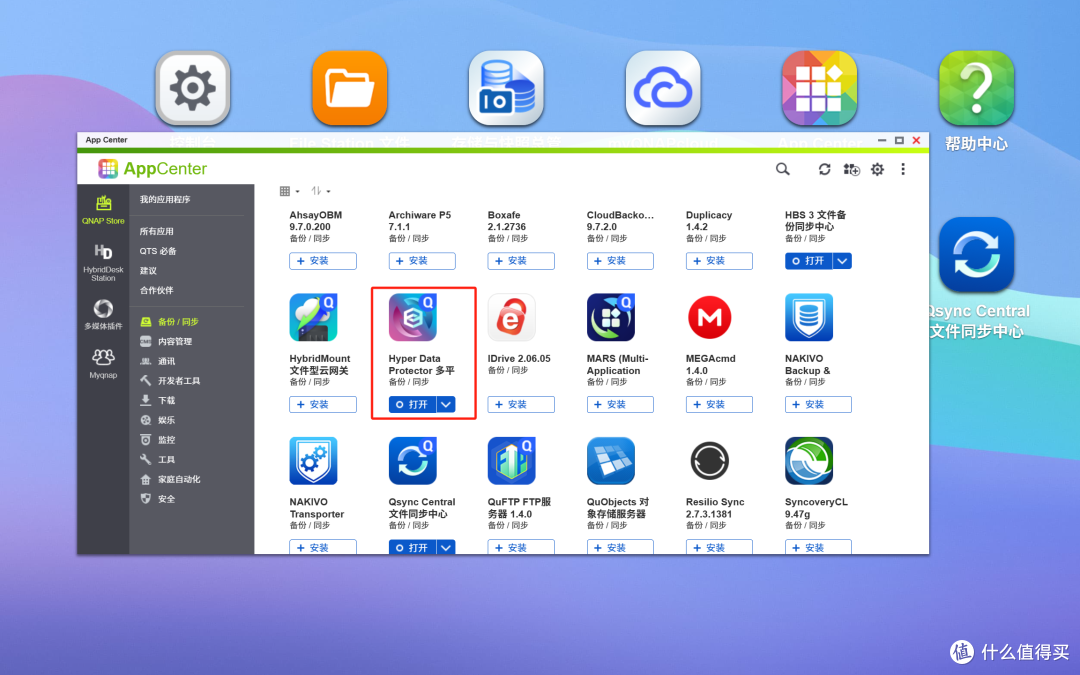Install MEGAcmd 1.4.0
The width and height of the screenshot is (1080, 675).
[x=720, y=404]
